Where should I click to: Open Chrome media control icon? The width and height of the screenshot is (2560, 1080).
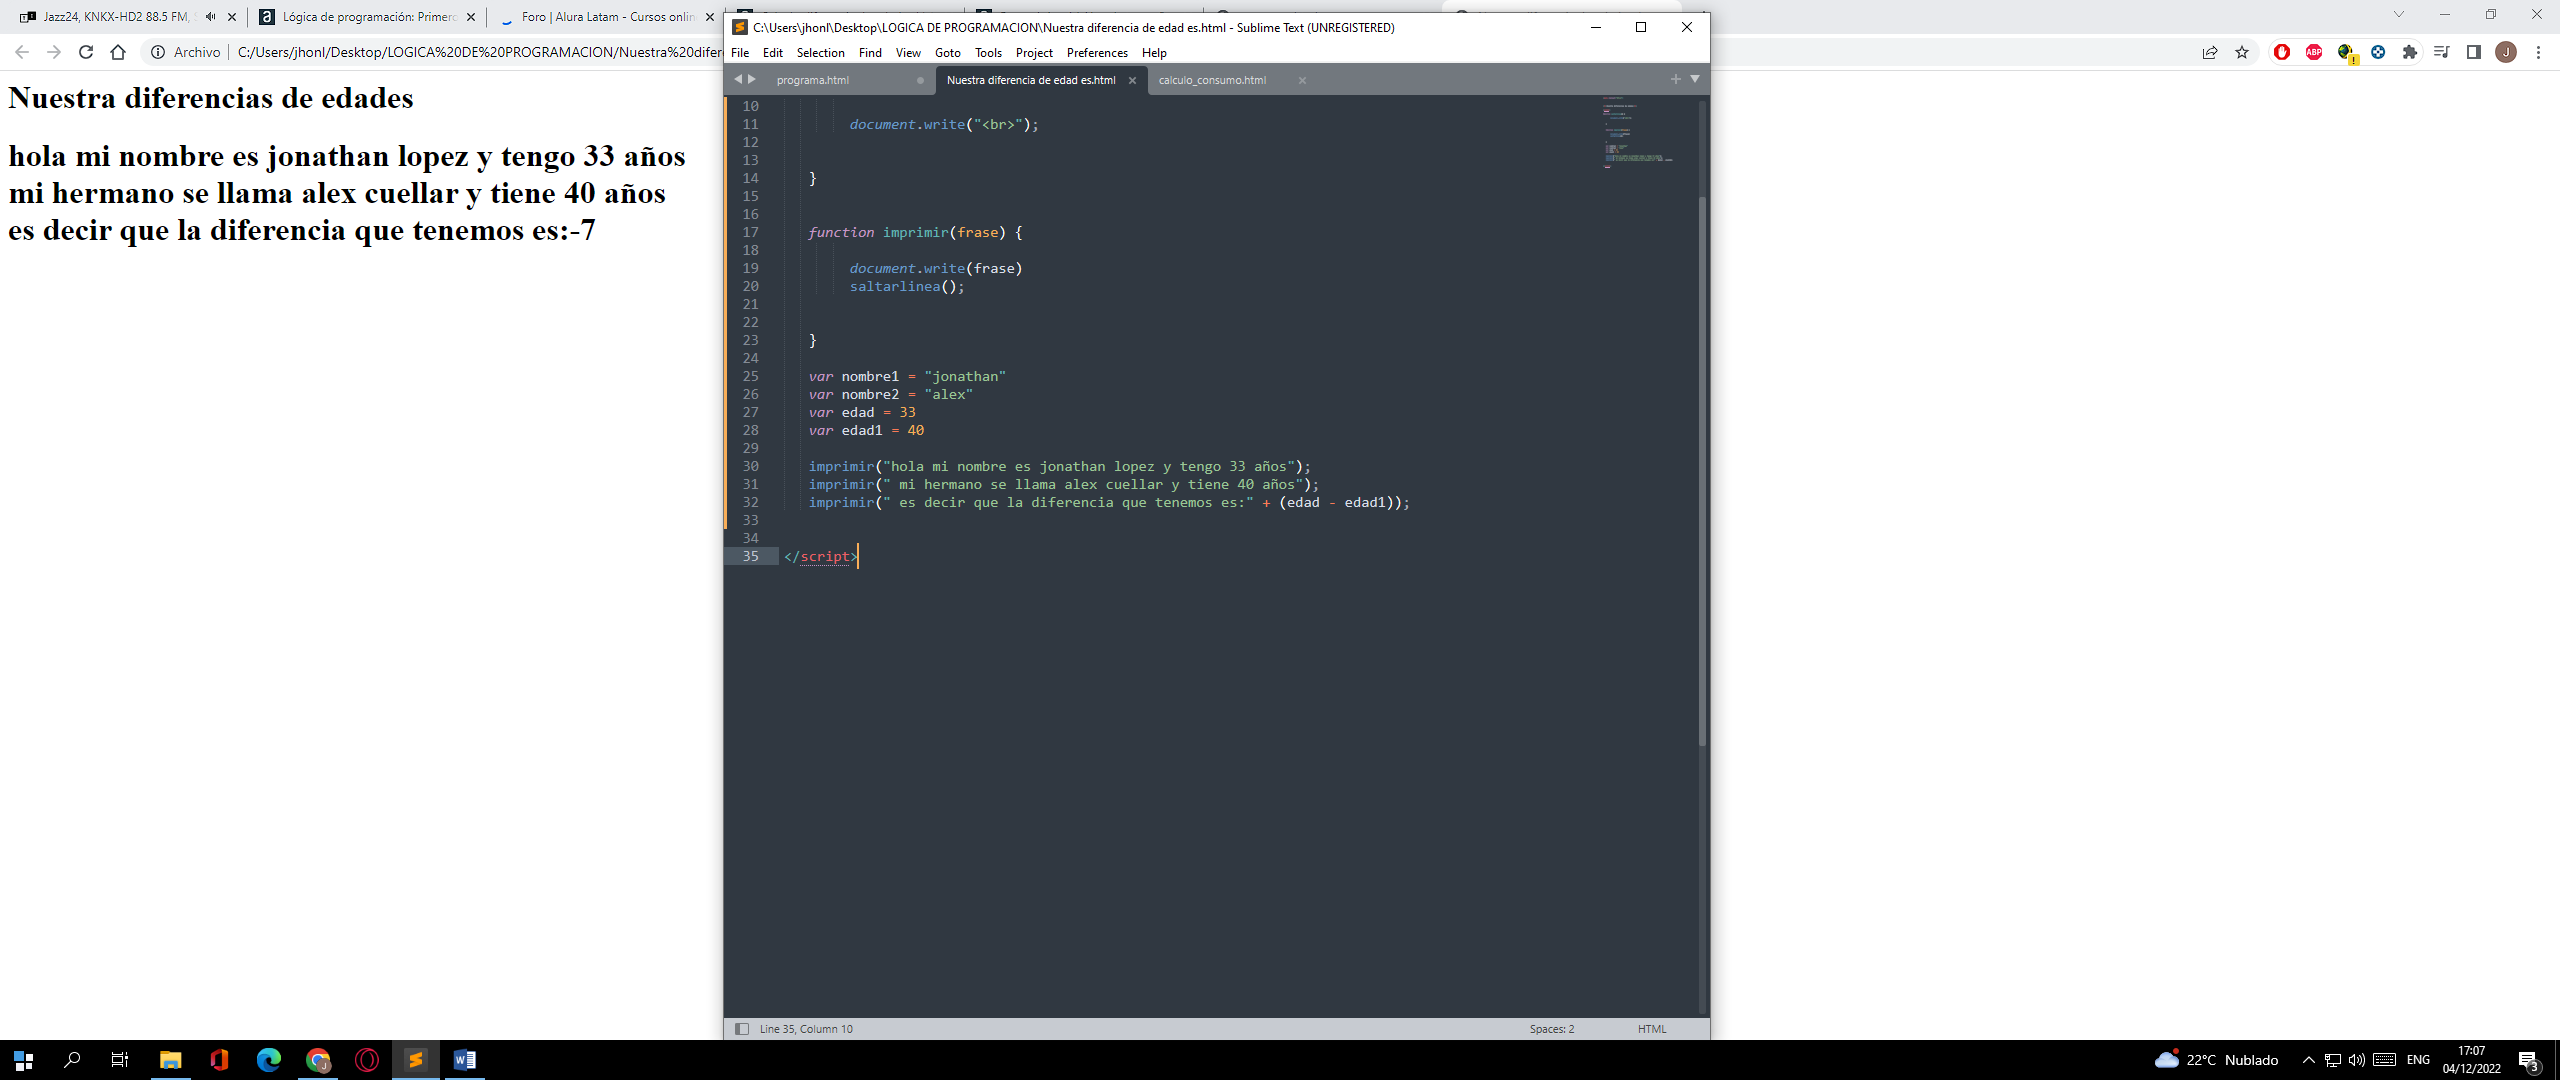(2442, 52)
